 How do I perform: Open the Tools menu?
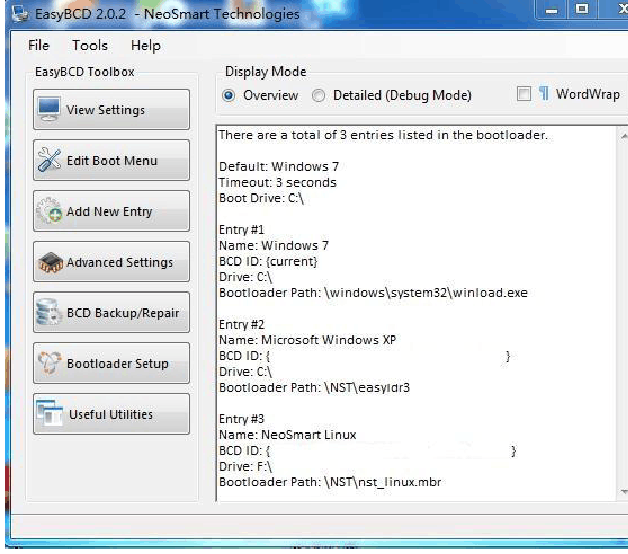(90, 45)
